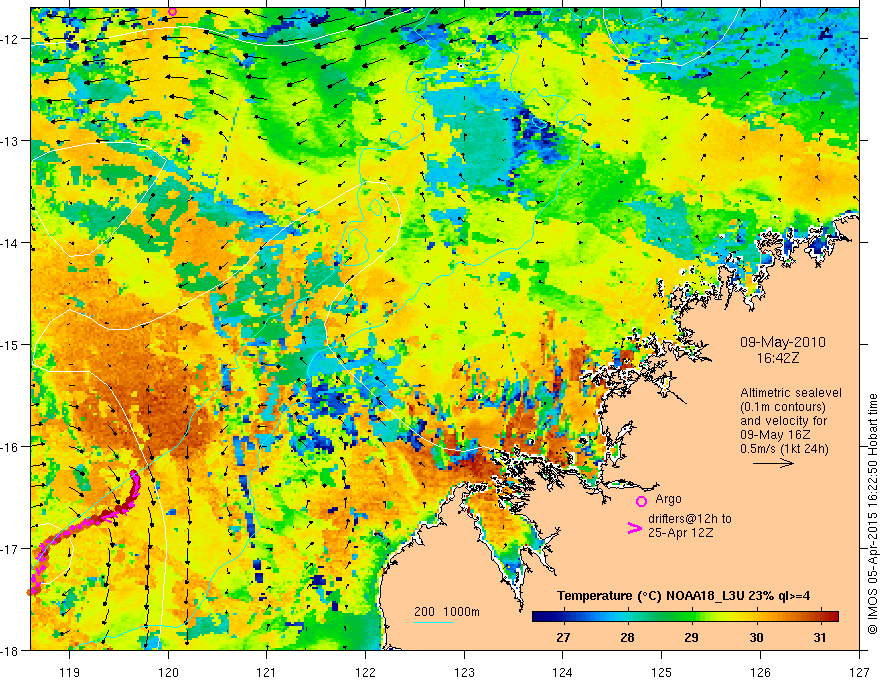
Task: Click the latitude axis label '-17'
Action: pyautogui.click(x=11, y=549)
